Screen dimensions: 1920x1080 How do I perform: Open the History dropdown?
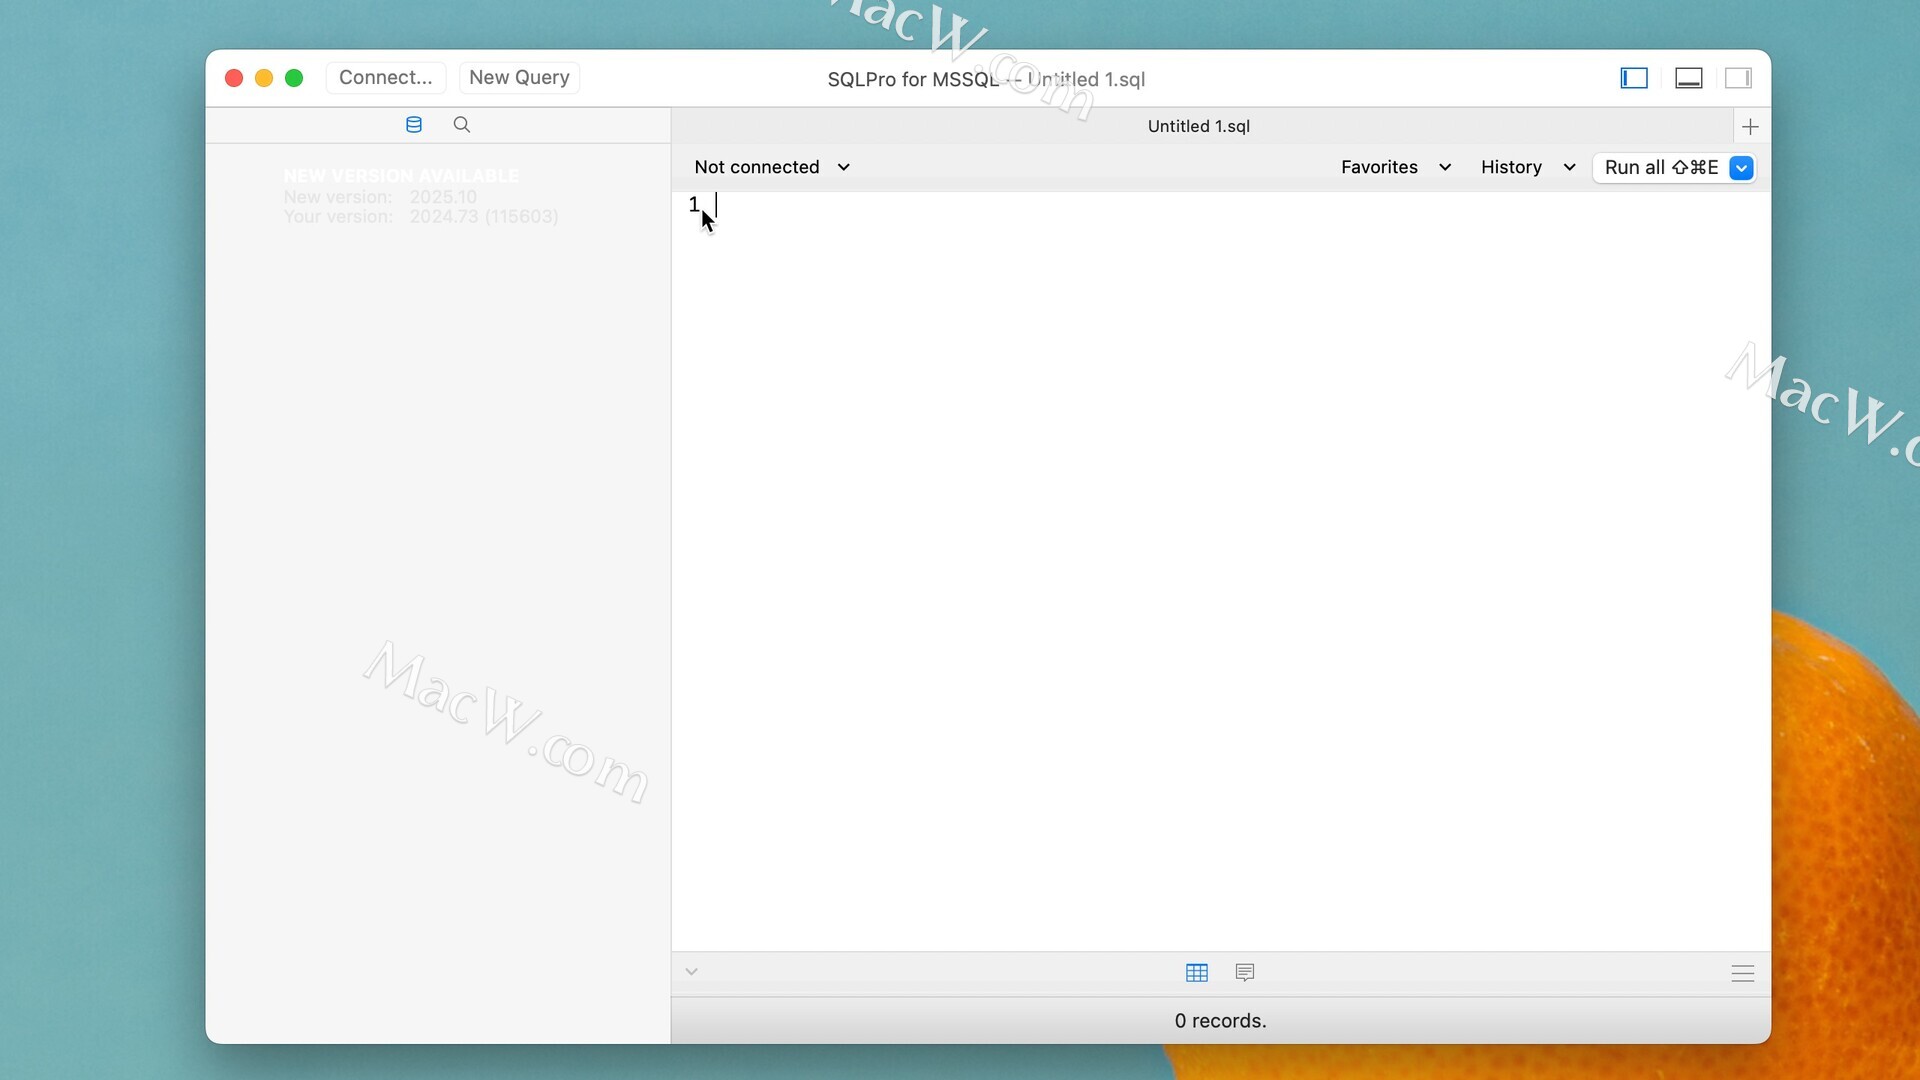tap(1528, 167)
